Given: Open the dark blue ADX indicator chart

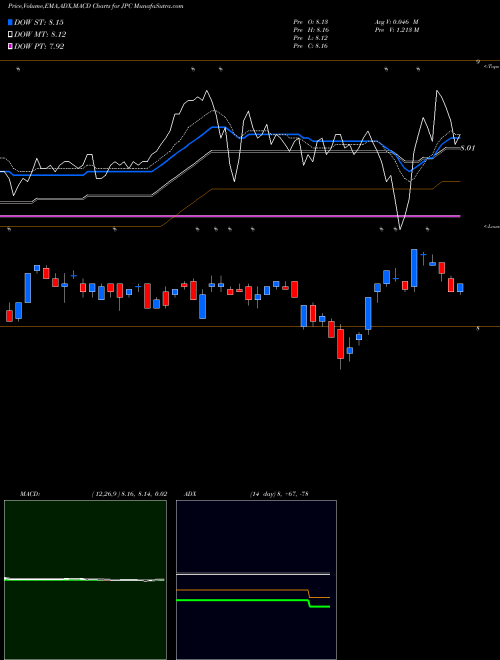Looking at the screenshot, I should [256, 580].
